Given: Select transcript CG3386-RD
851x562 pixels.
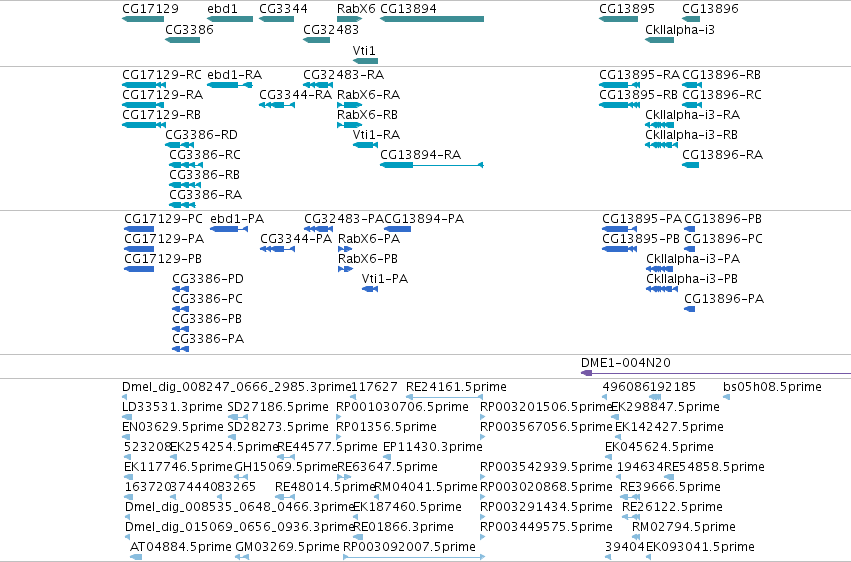Looking at the screenshot, I should coord(180,145).
